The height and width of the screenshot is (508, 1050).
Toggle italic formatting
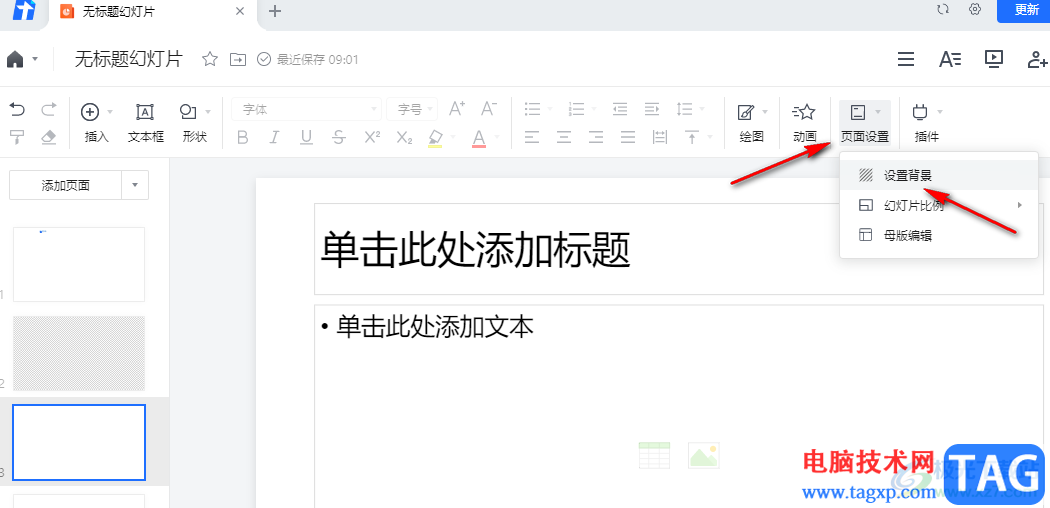tap(275, 138)
